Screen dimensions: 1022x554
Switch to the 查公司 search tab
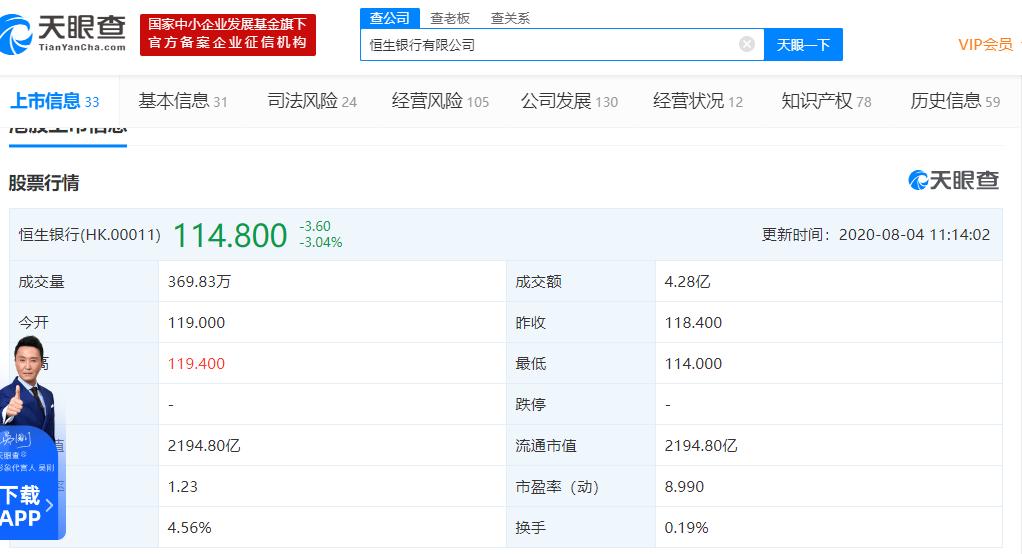click(390, 18)
